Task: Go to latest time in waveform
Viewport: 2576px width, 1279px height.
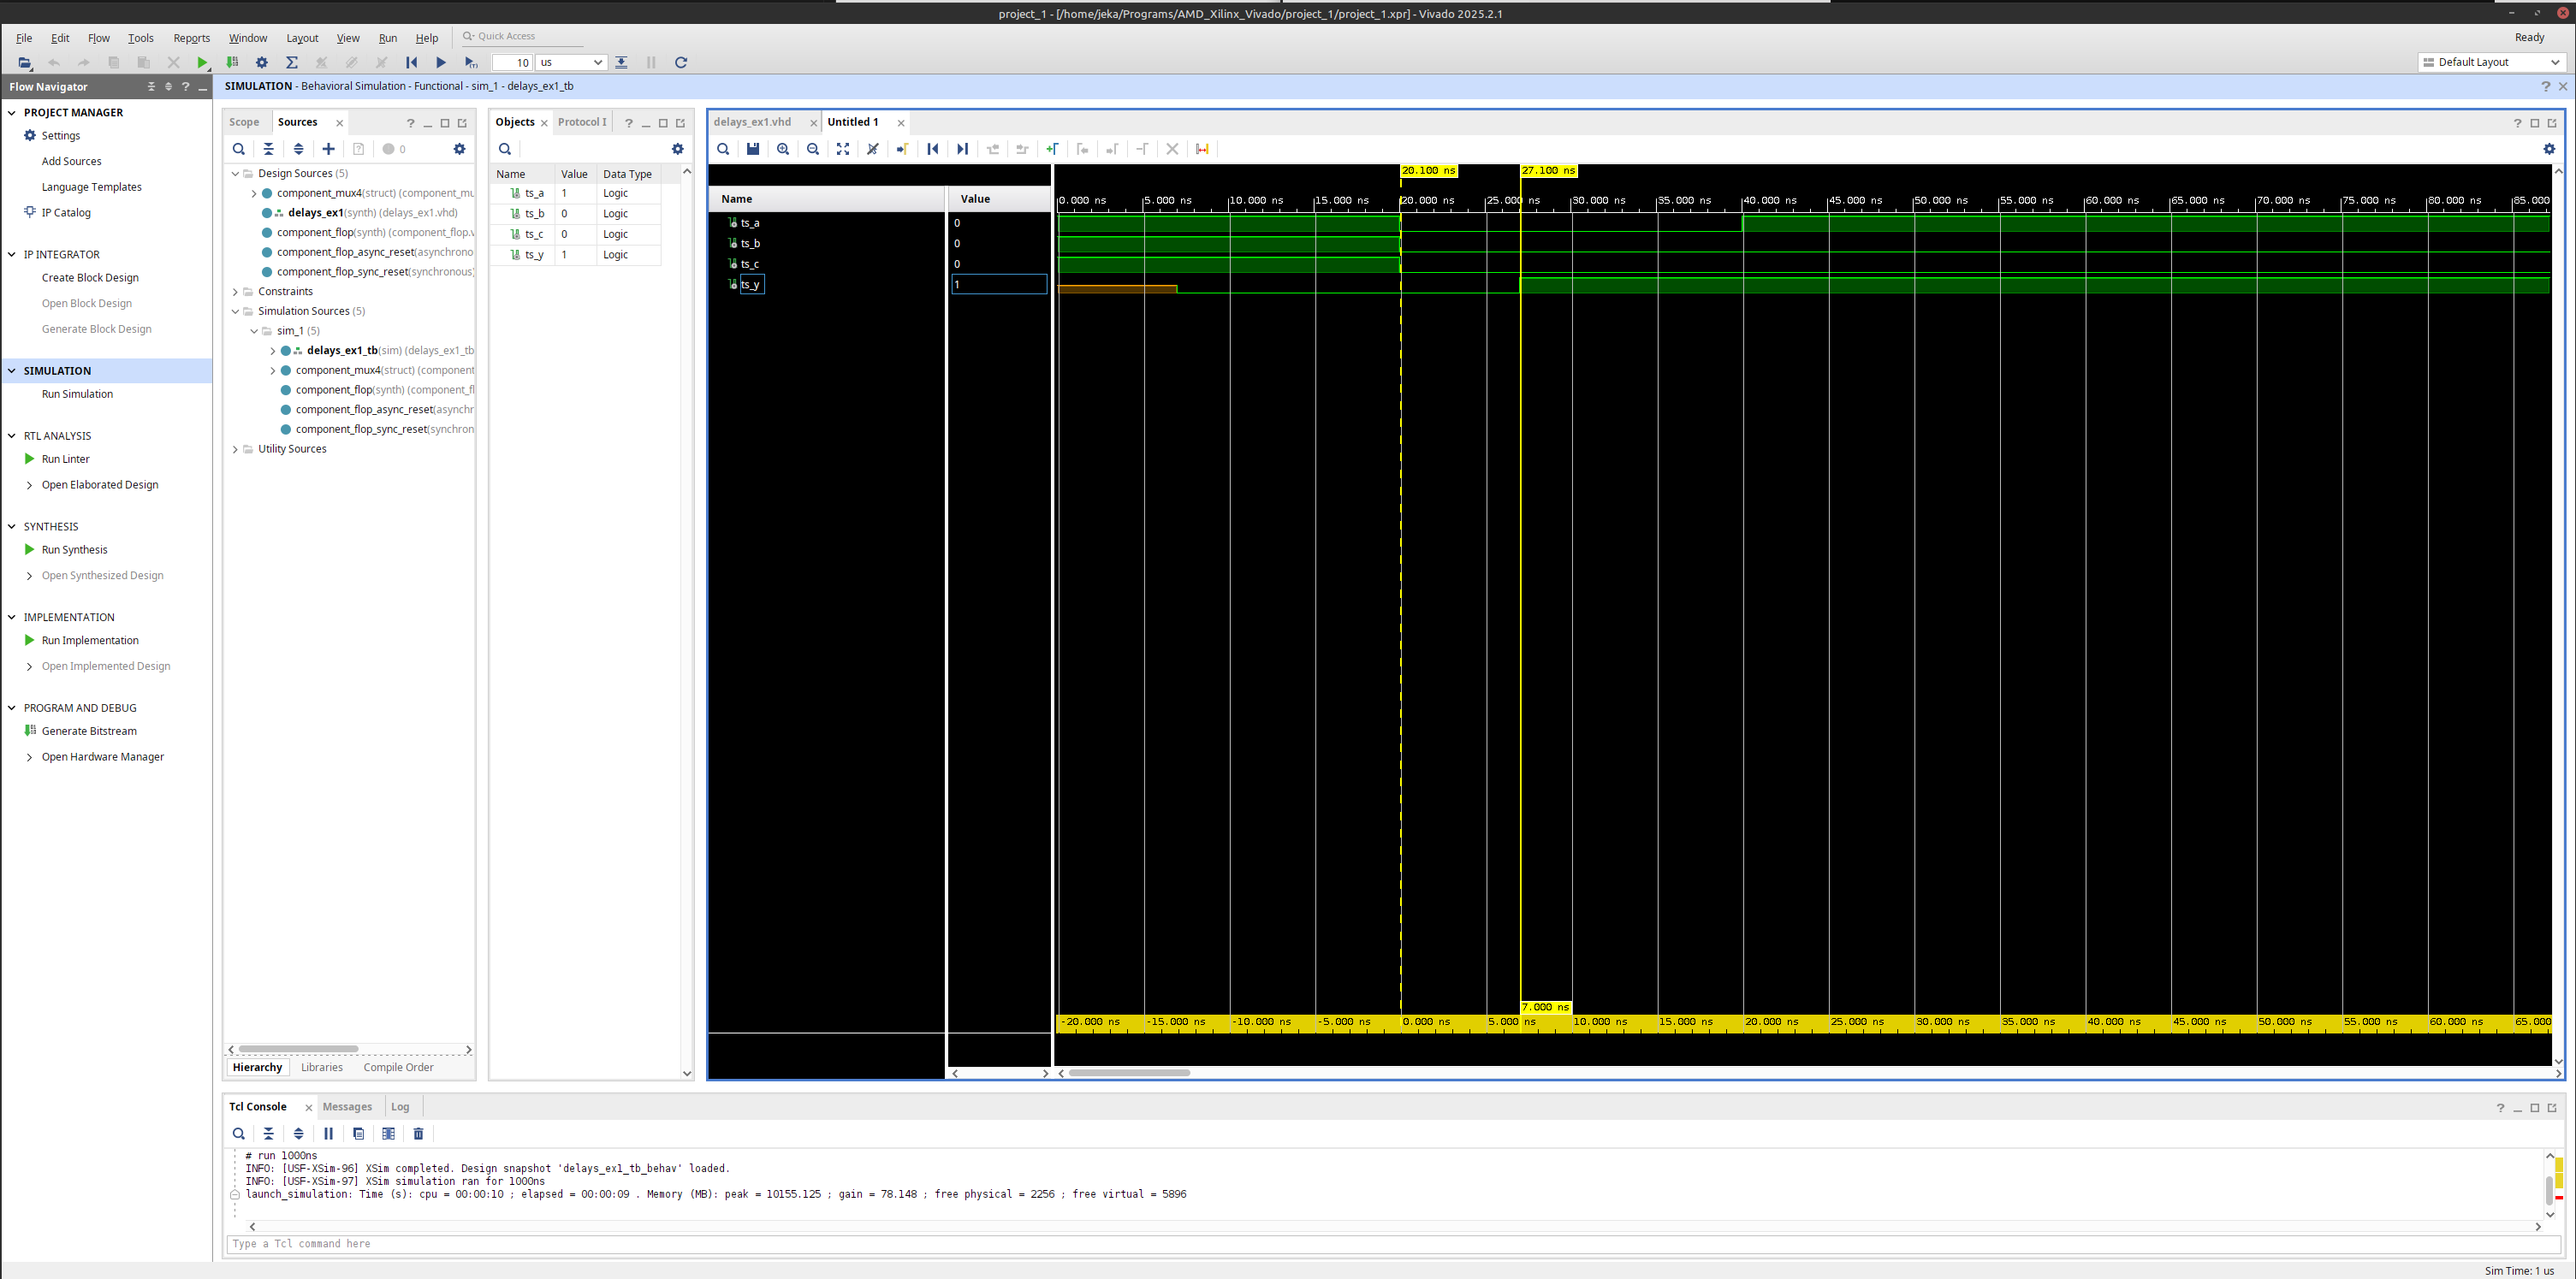Action: click(x=962, y=149)
